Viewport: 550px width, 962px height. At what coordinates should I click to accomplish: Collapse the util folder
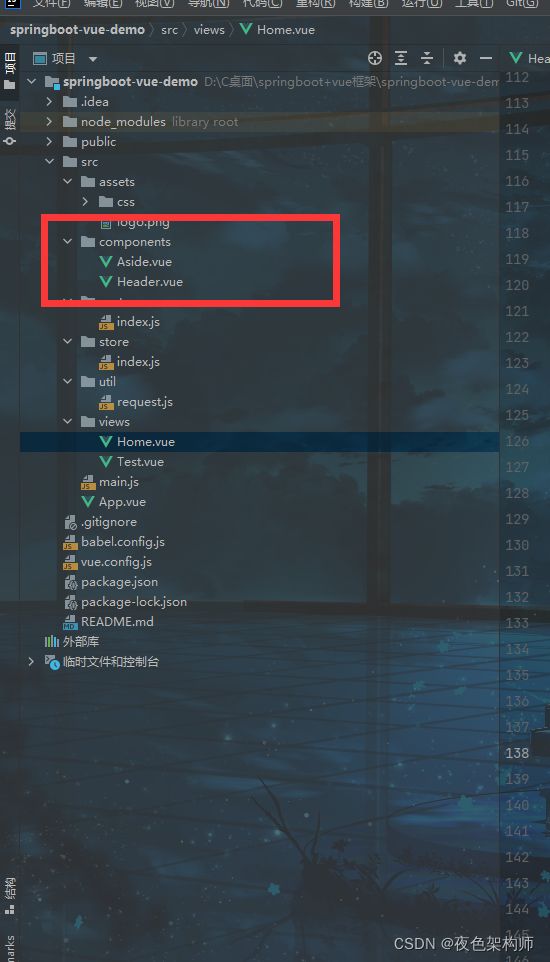pos(68,382)
